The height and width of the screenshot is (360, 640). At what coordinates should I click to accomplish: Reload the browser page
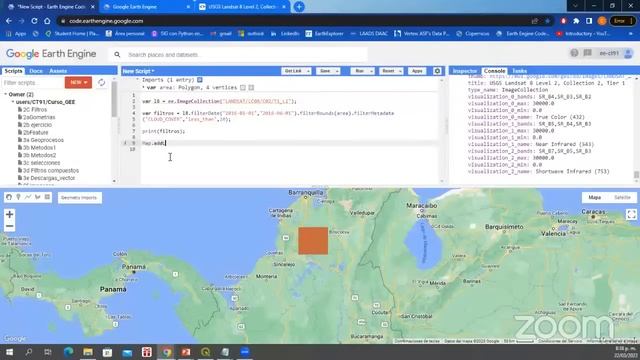coord(34,21)
